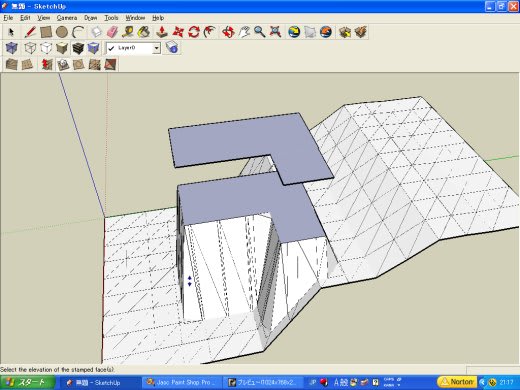The height and width of the screenshot is (390, 520).
Task: Open the Camera menu
Action: [x=67, y=18]
